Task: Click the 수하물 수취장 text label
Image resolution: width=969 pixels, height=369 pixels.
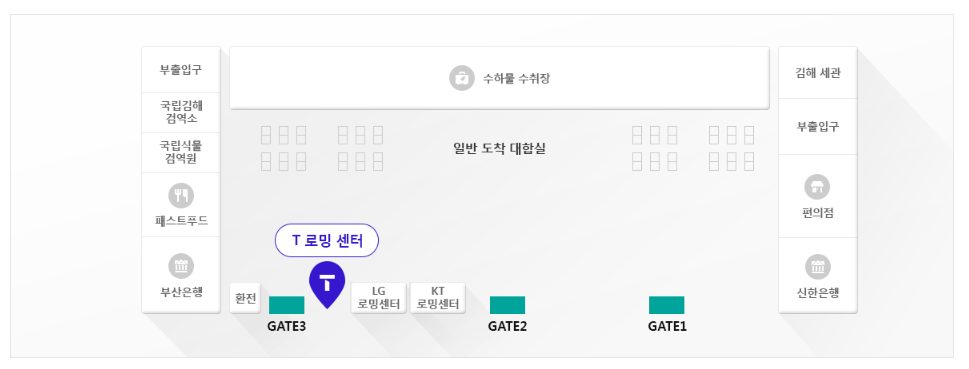Action: pos(517,78)
